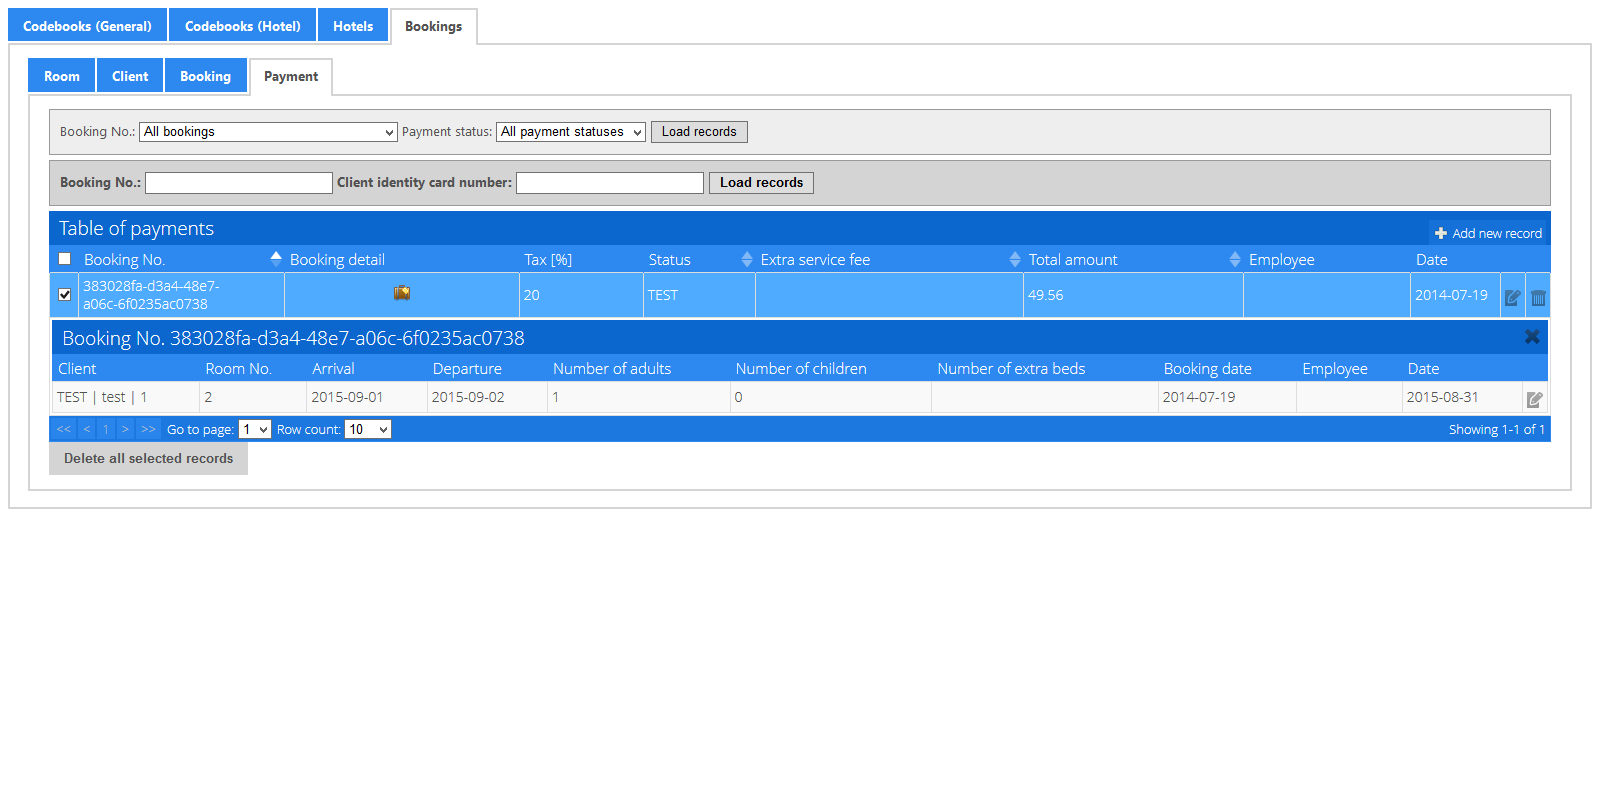1600x790 pixels.
Task: Open the Client sub-tab
Action: tap(130, 76)
